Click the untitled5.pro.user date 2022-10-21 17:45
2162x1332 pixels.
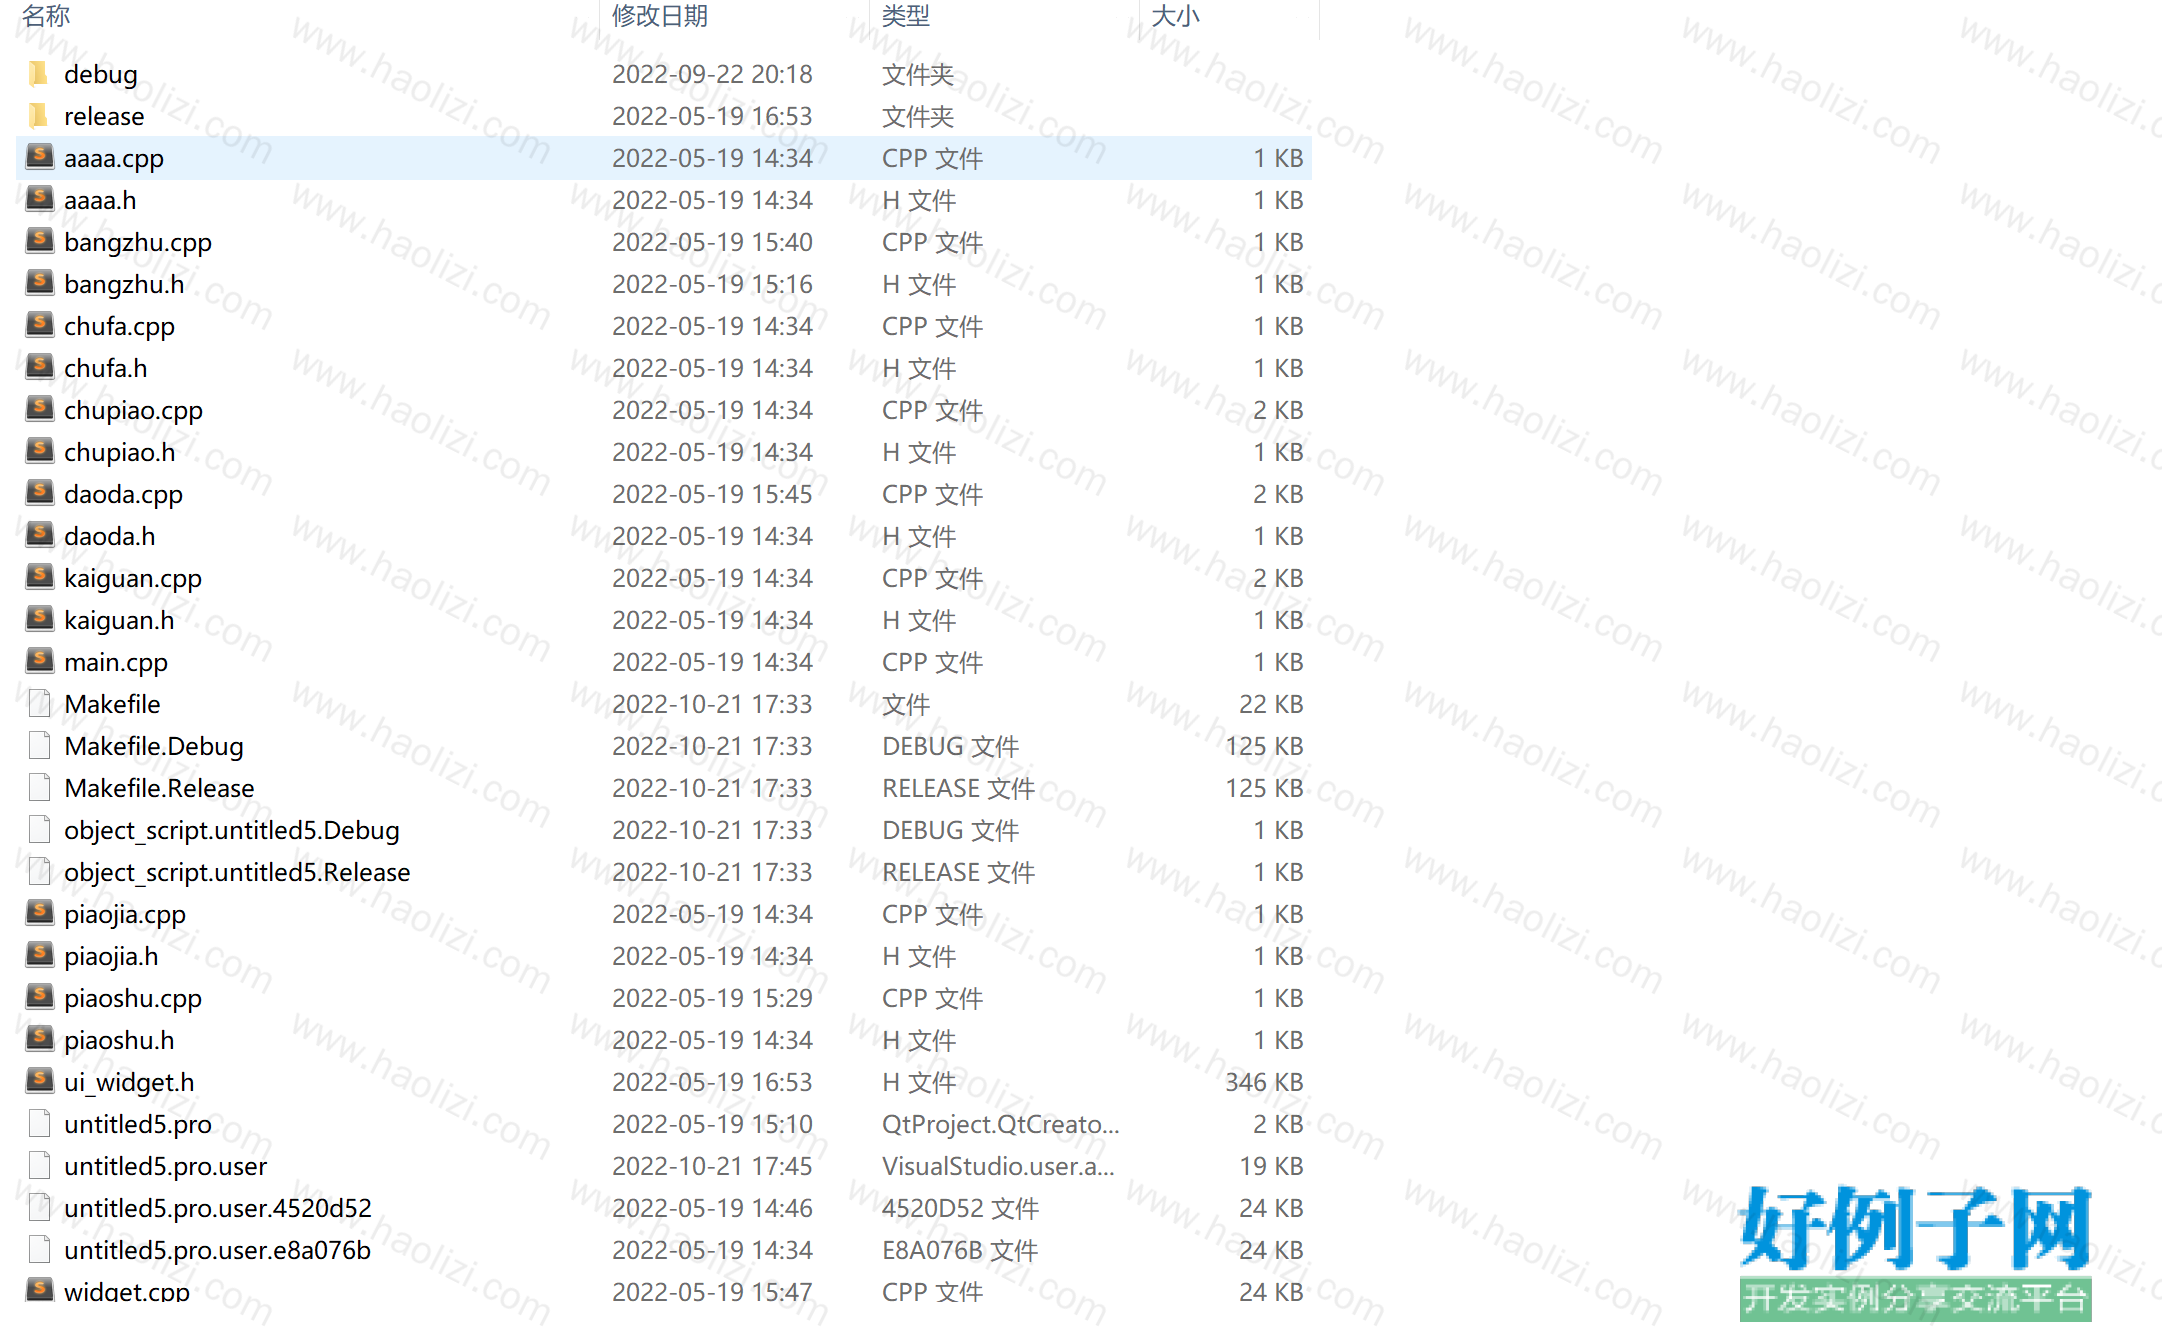click(712, 1166)
